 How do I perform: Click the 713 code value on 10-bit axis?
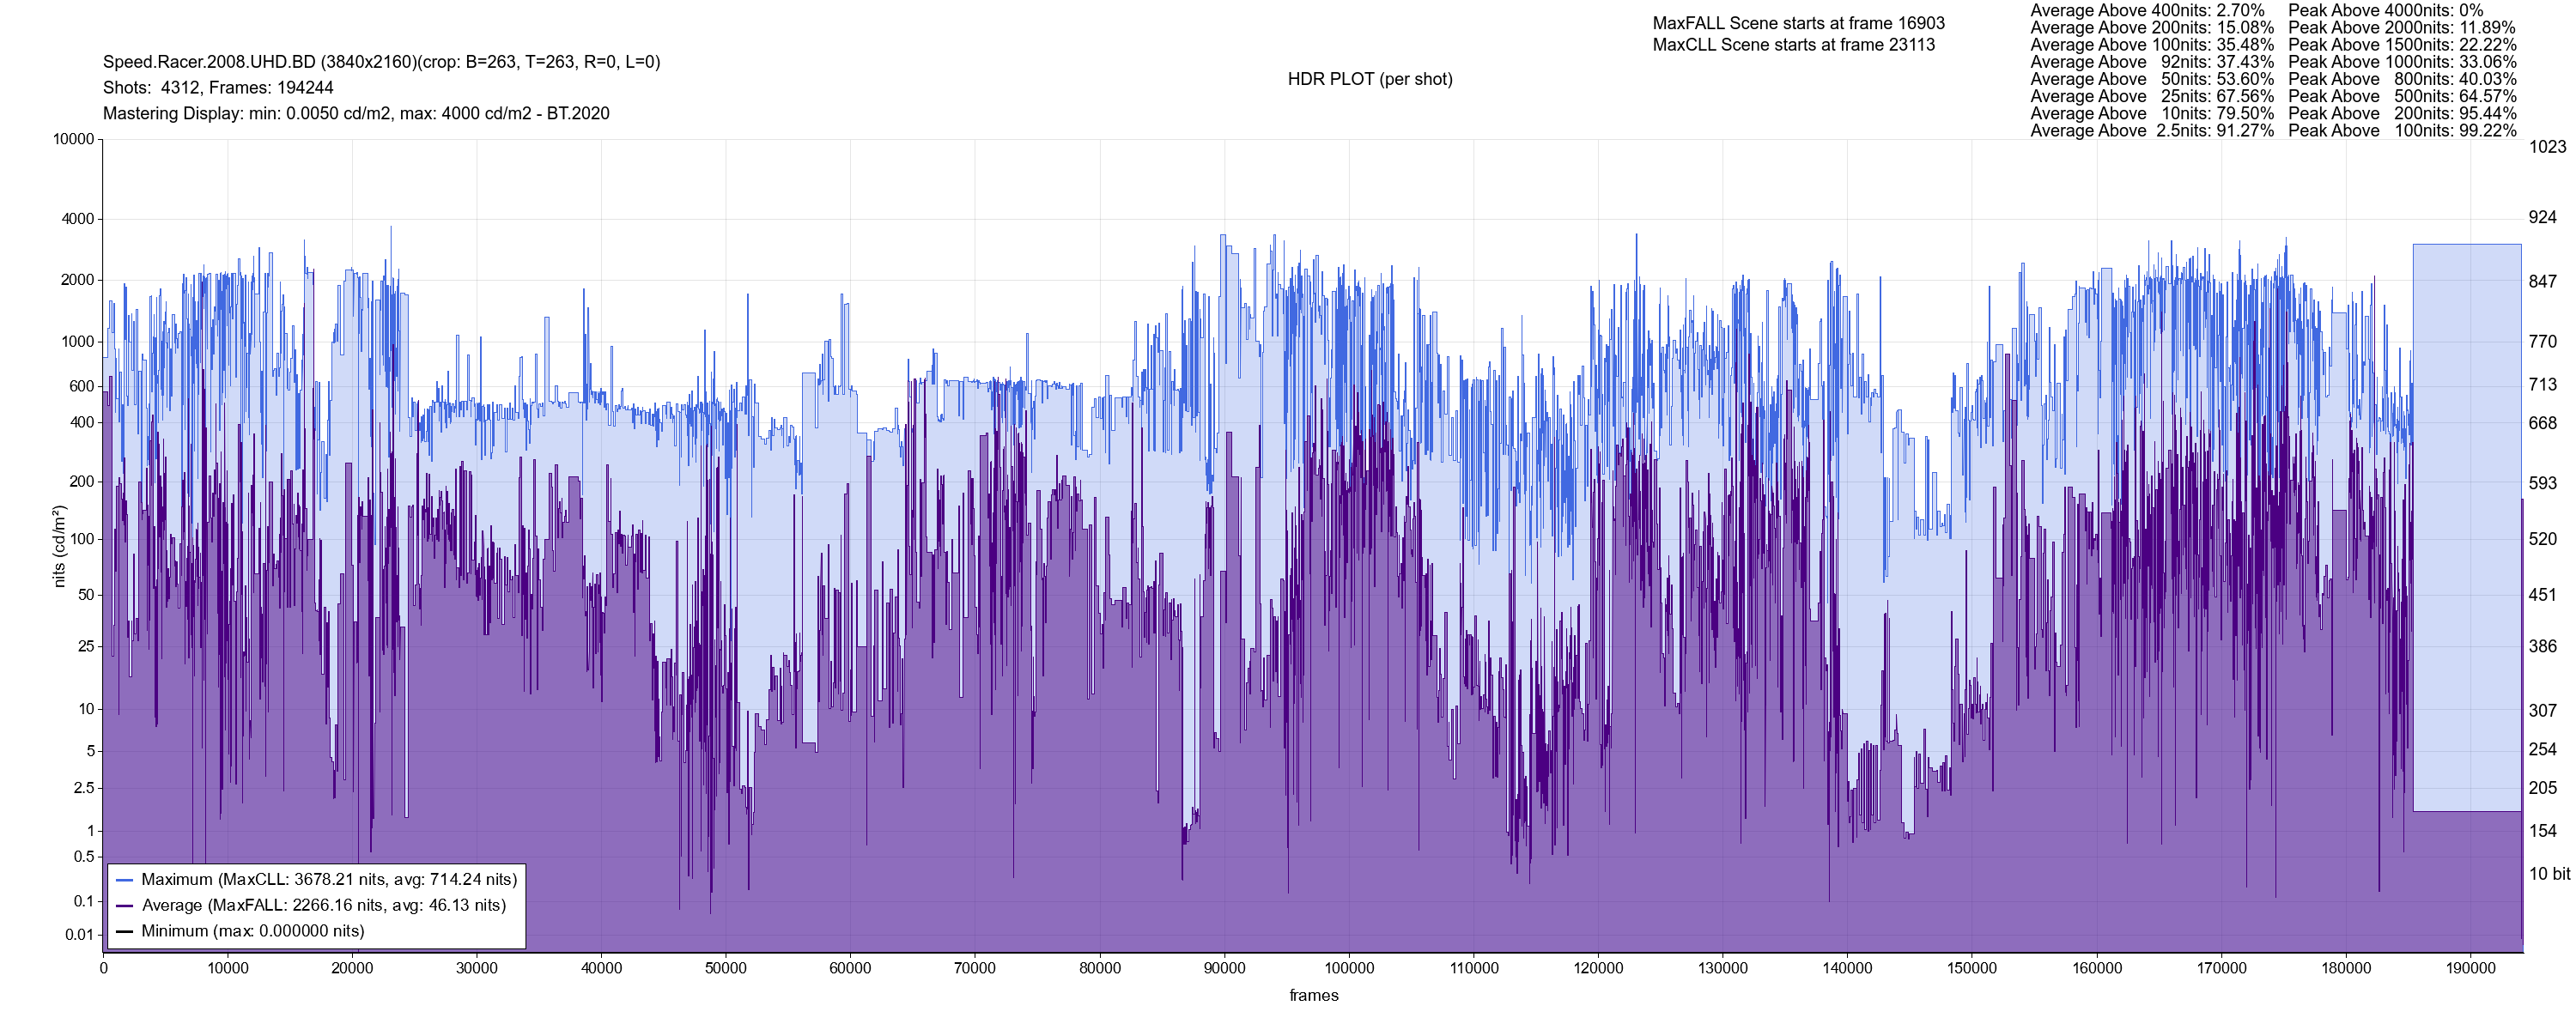[x=2542, y=384]
